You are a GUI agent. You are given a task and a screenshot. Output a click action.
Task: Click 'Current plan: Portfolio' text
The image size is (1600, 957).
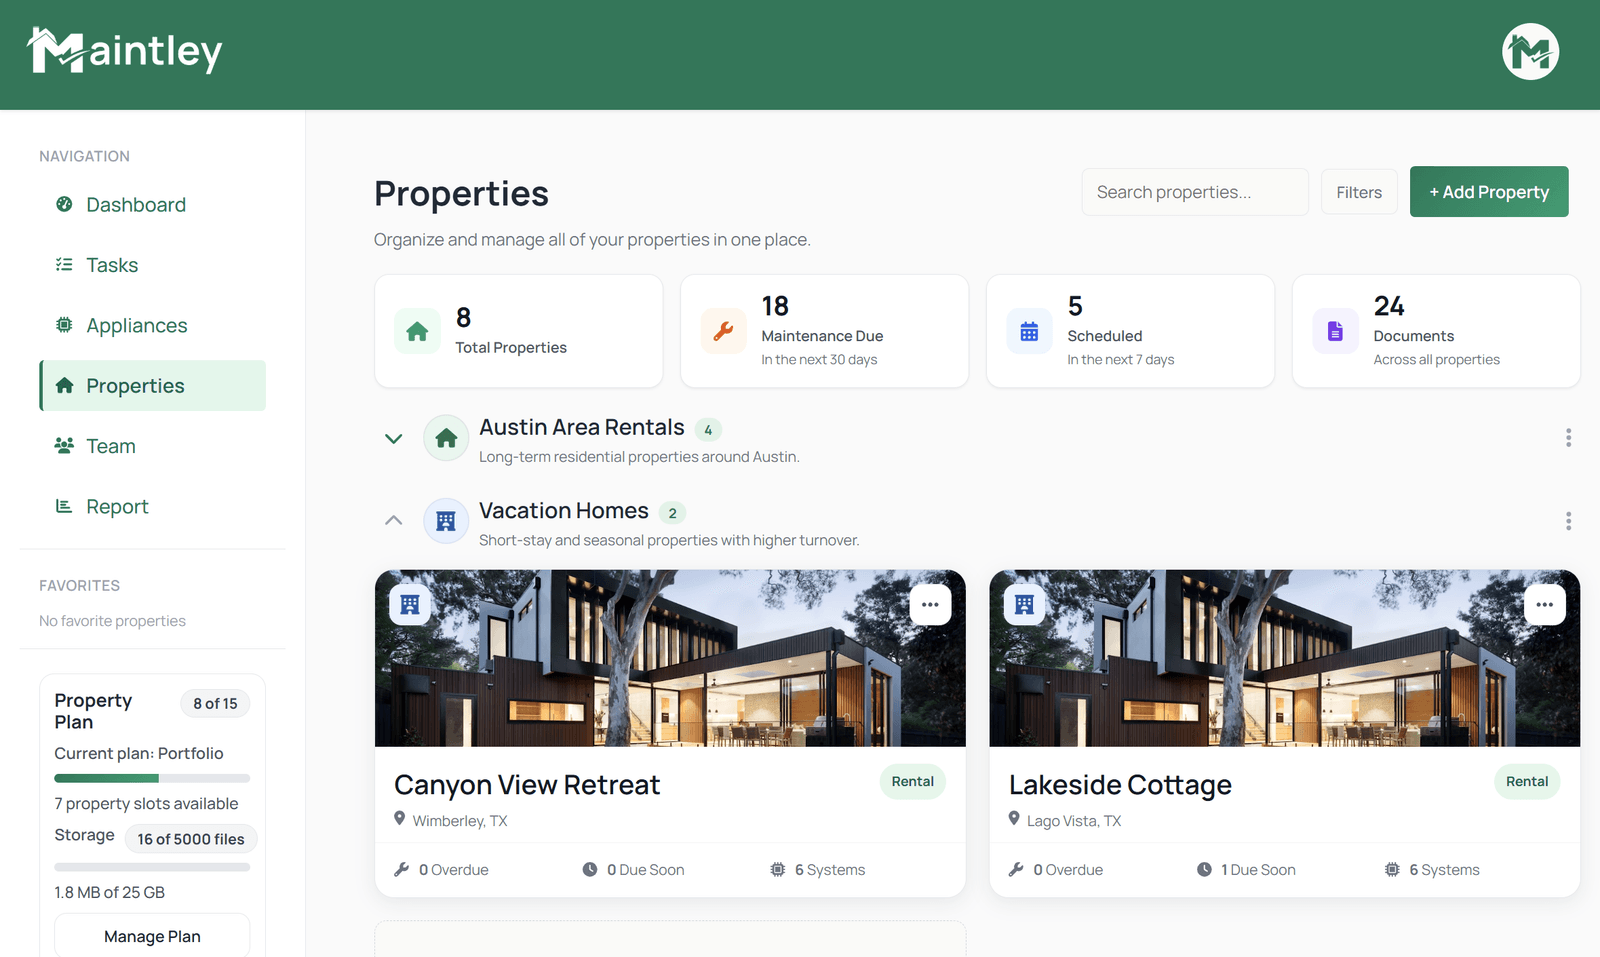point(139,753)
